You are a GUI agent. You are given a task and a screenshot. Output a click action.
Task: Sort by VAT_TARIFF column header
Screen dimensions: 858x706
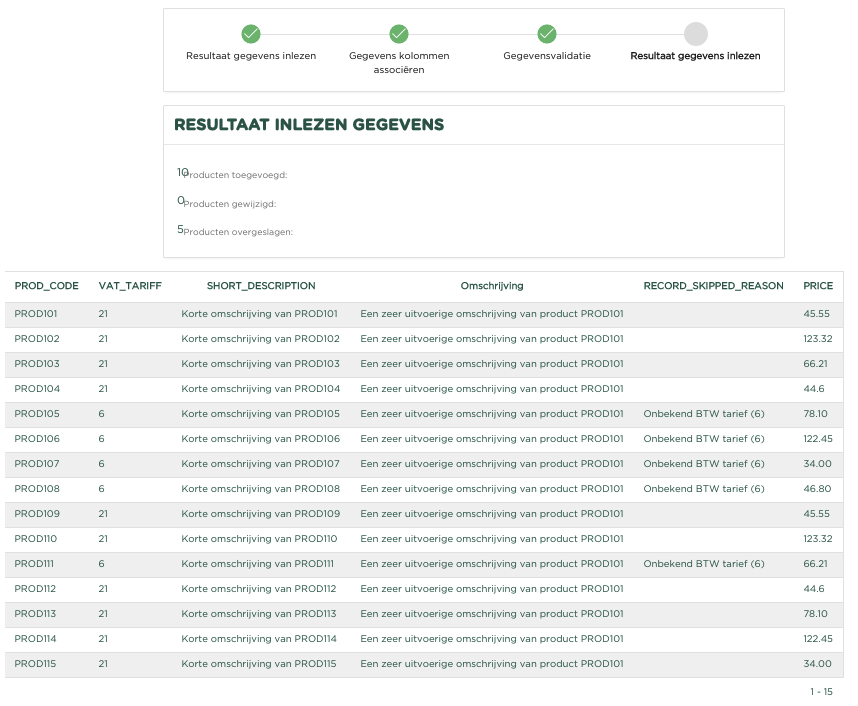(130, 286)
